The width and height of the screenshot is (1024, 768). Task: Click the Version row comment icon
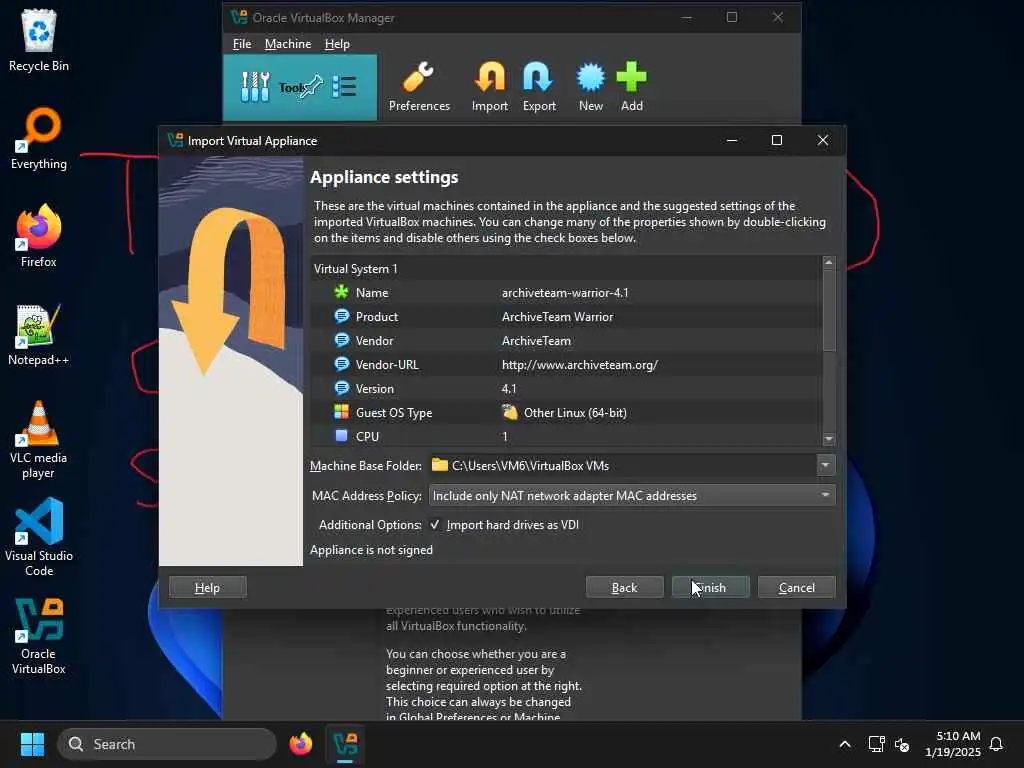click(342, 388)
